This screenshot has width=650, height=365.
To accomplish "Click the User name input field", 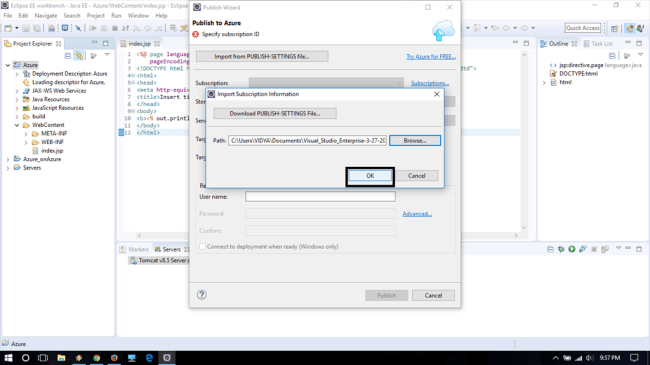I will coord(320,197).
